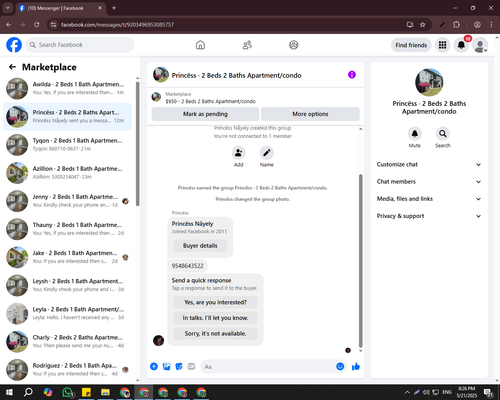Choose a GIF icon in composer
This screenshot has width=500, height=400.
click(191, 367)
